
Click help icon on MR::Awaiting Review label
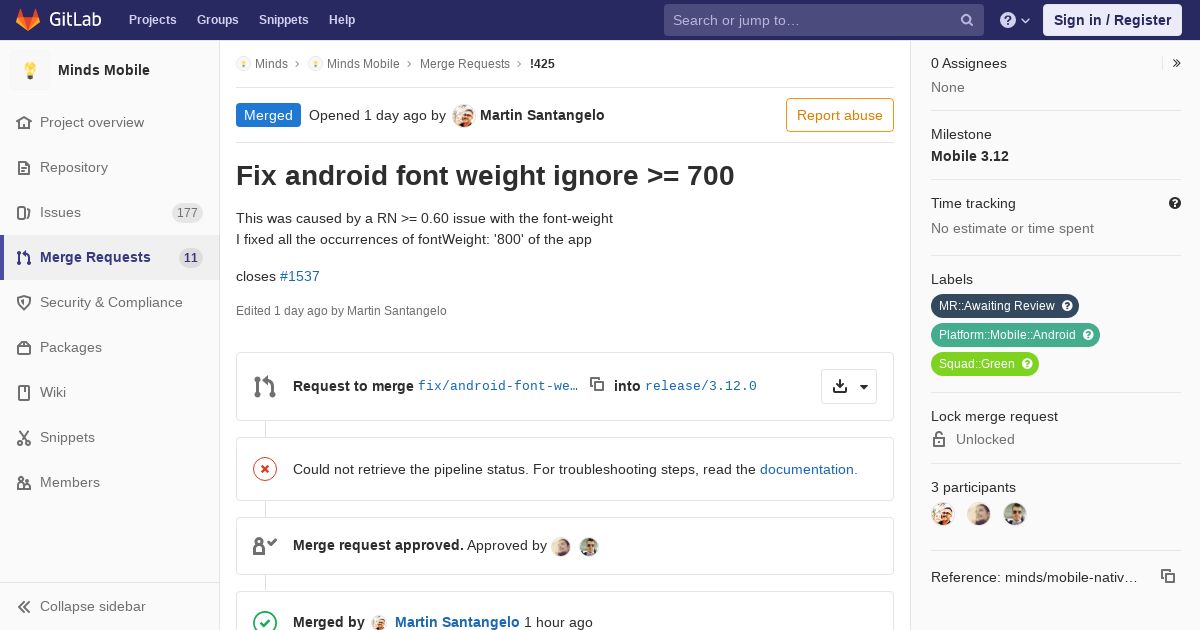(1067, 306)
